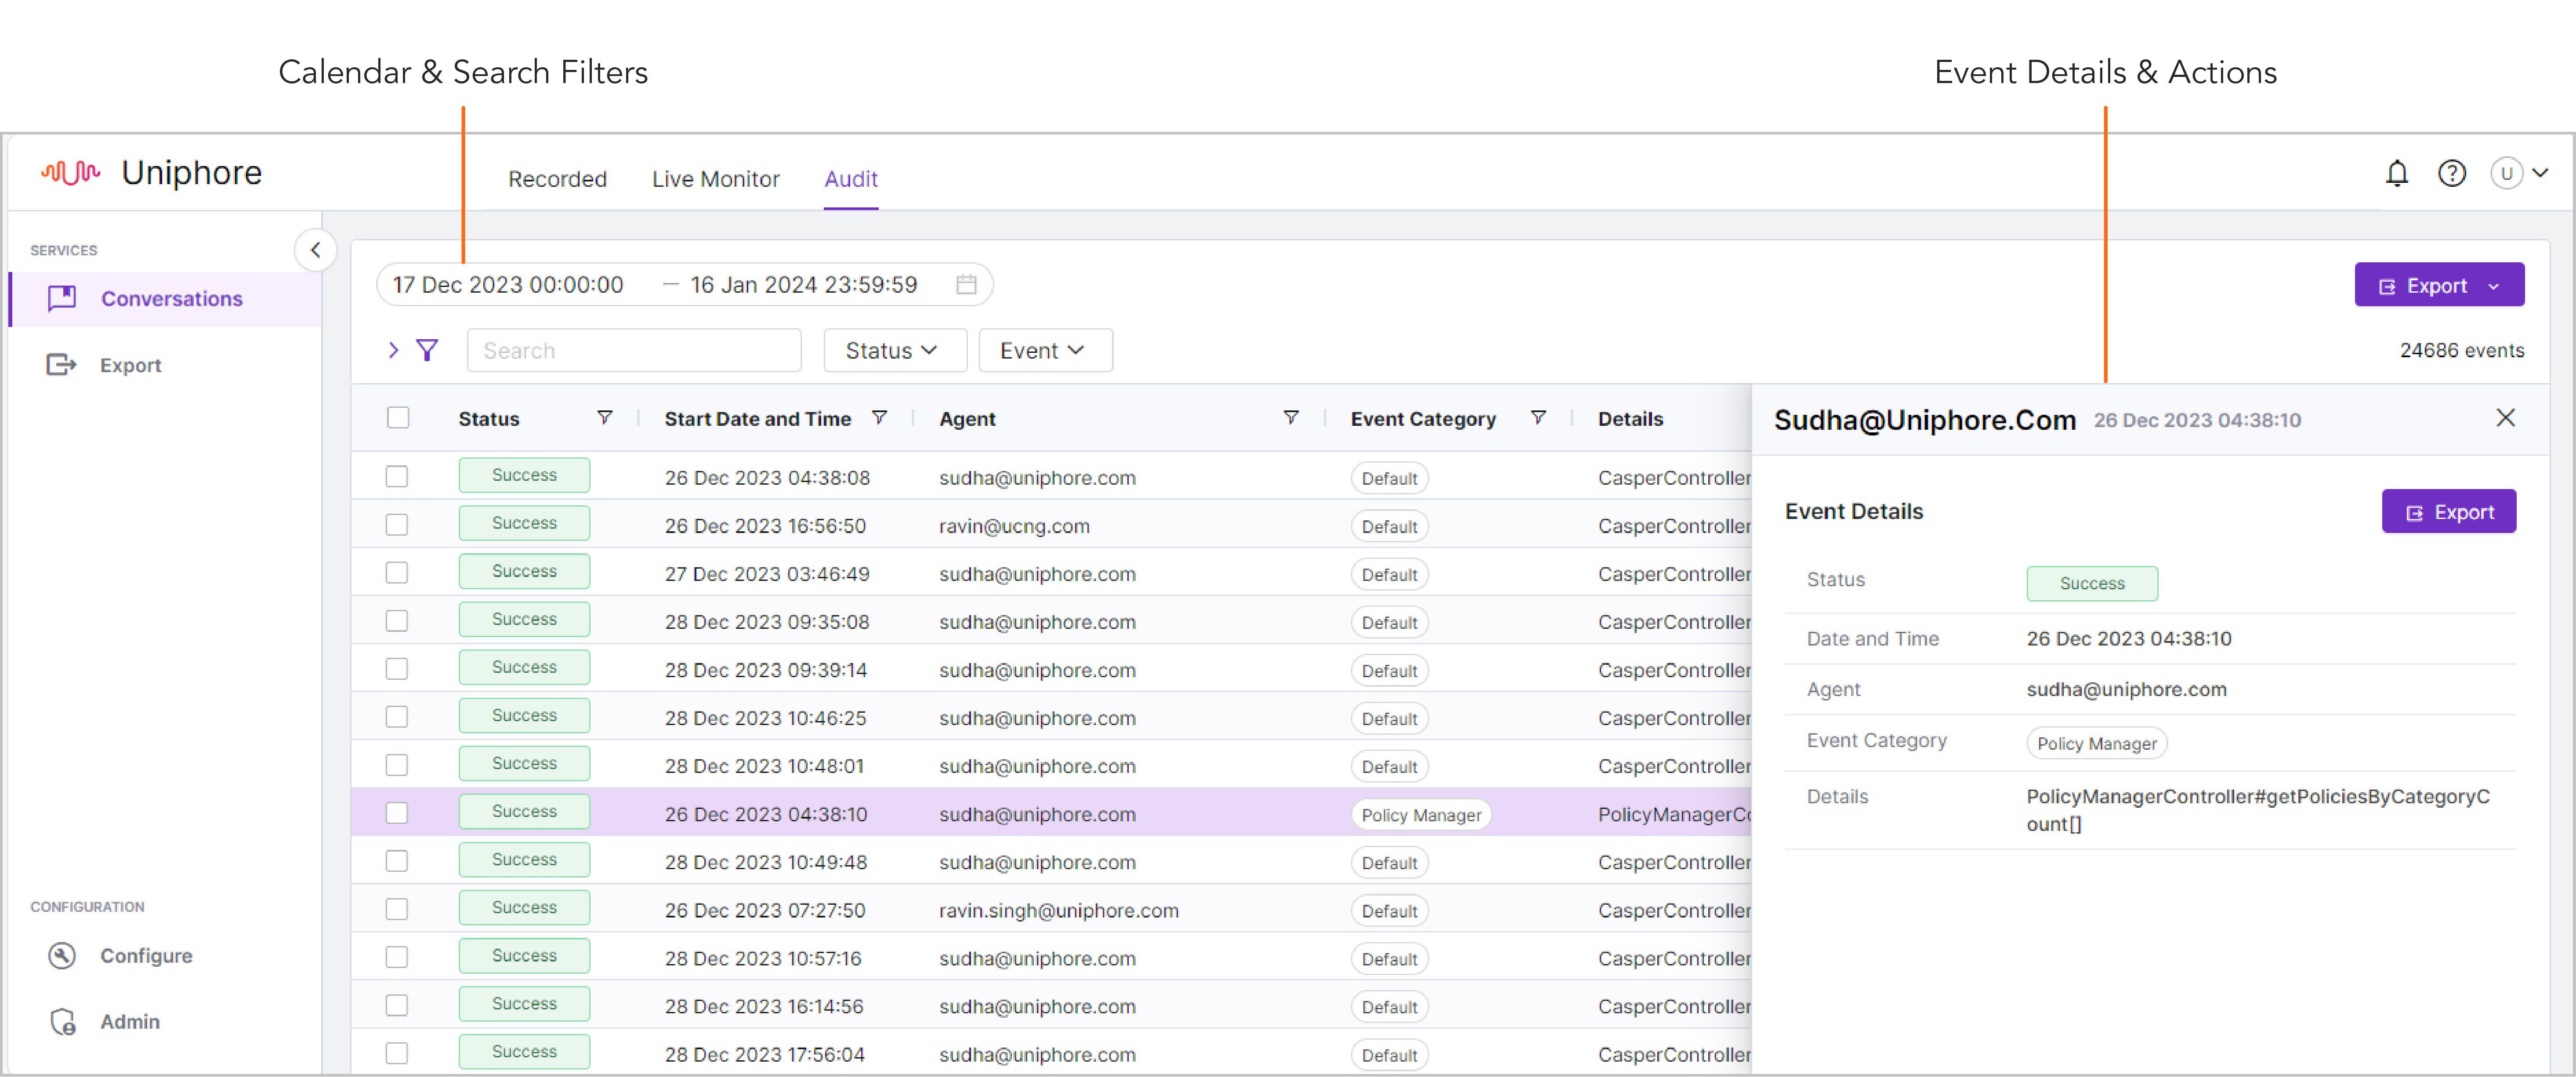Open the Status filter dropdown
Viewport: 2576px width, 1077px height.
tap(894, 351)
